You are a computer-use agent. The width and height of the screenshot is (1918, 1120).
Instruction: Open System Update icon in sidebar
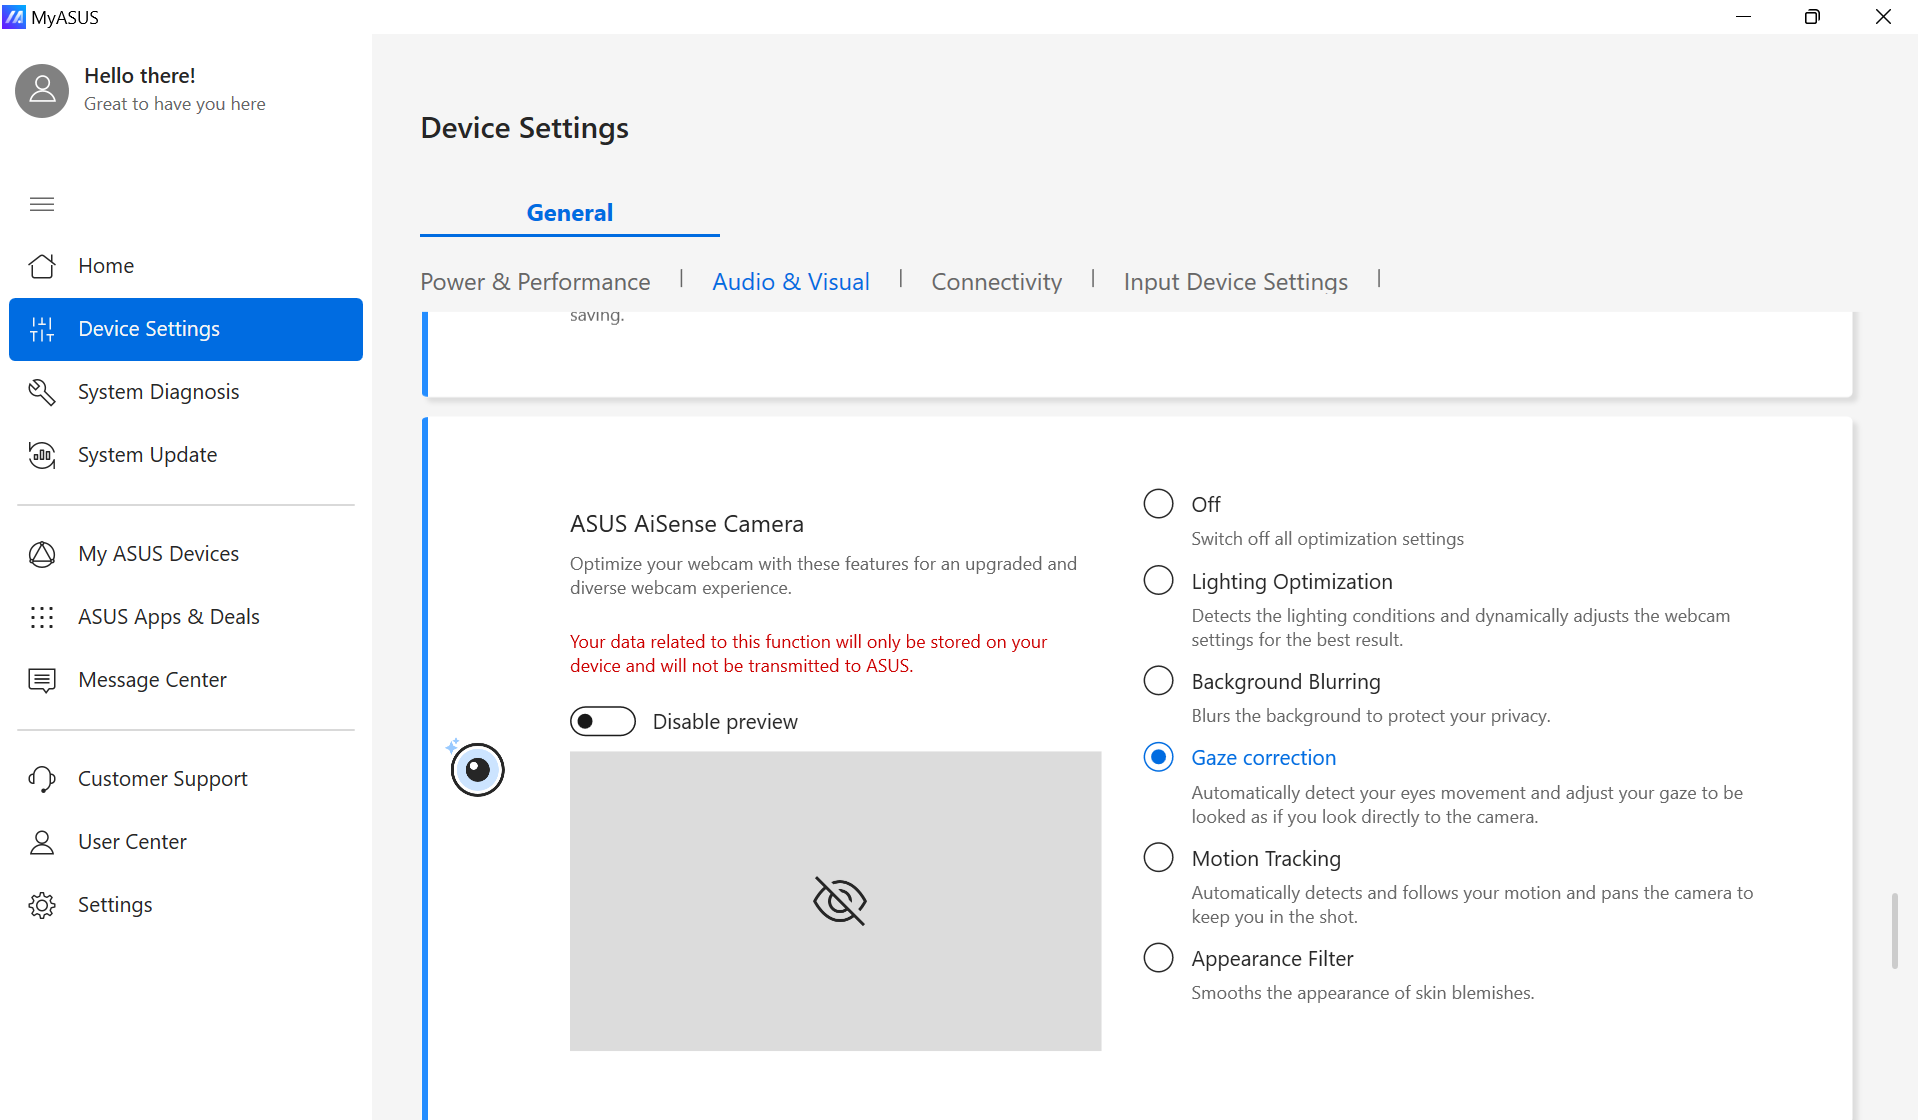point(42,455)
